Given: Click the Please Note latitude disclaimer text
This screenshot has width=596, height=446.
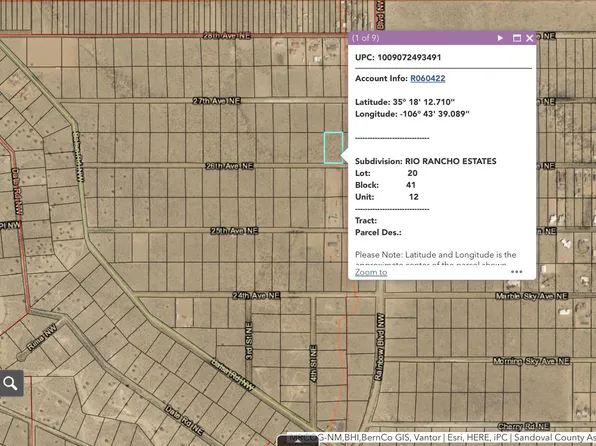Looking at the screenshot, I should [x=436, y=259].
